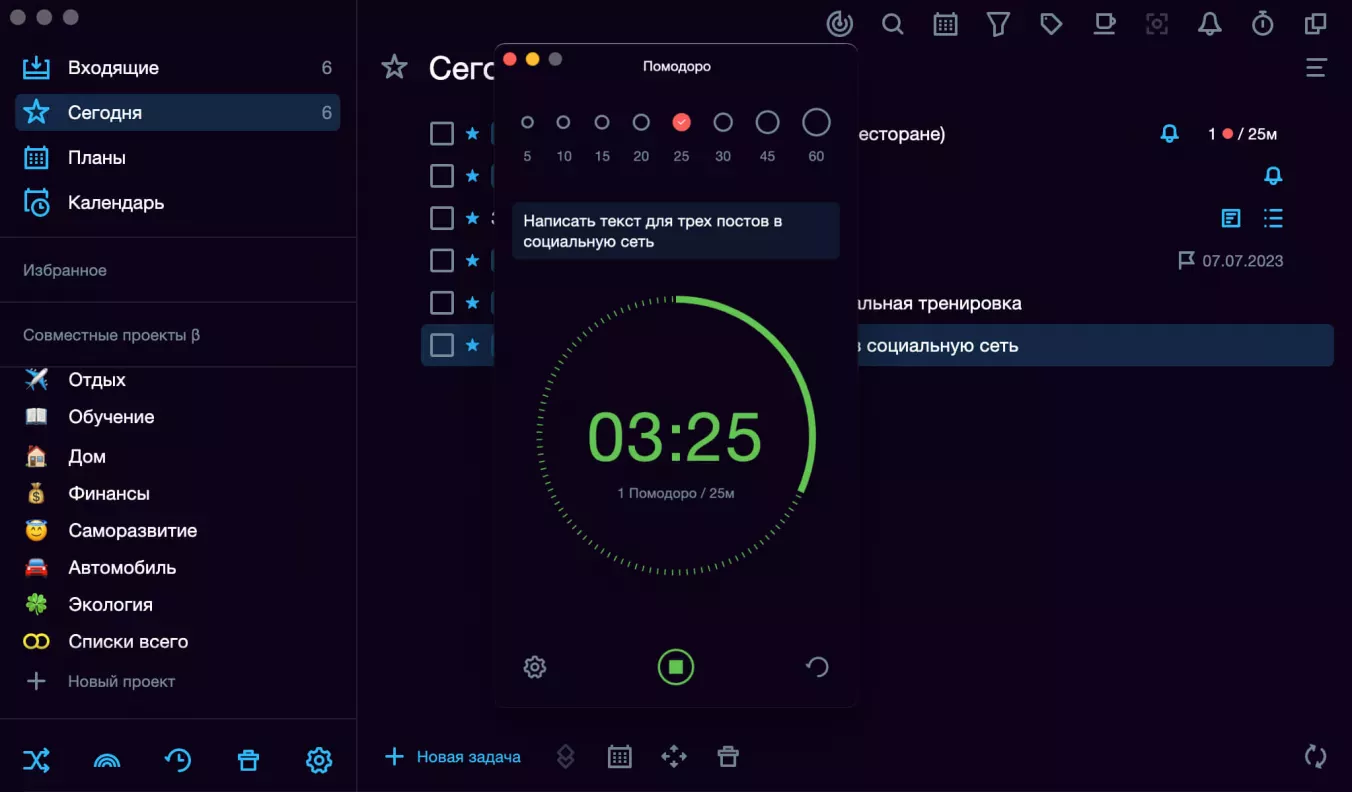The height and width of the screenshot is (792, 1352).
Task: Open Календарь in sidebar
Action: (x=177, y=203)
